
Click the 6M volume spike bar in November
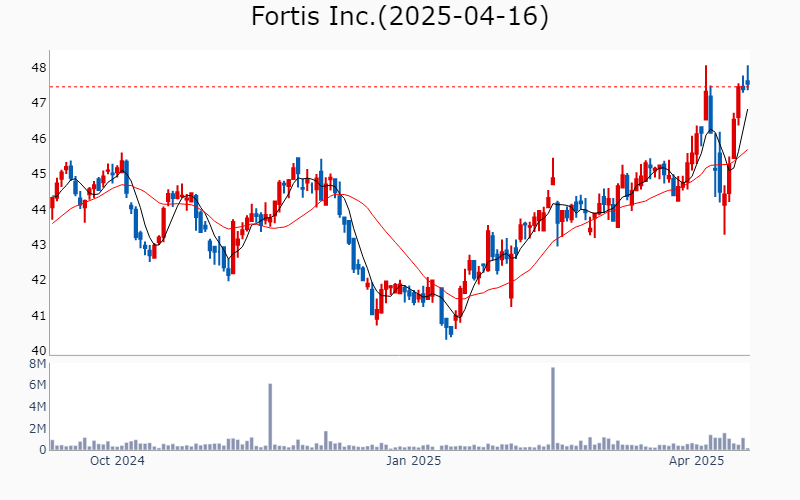pyautogui.click(x=270, y=417)
